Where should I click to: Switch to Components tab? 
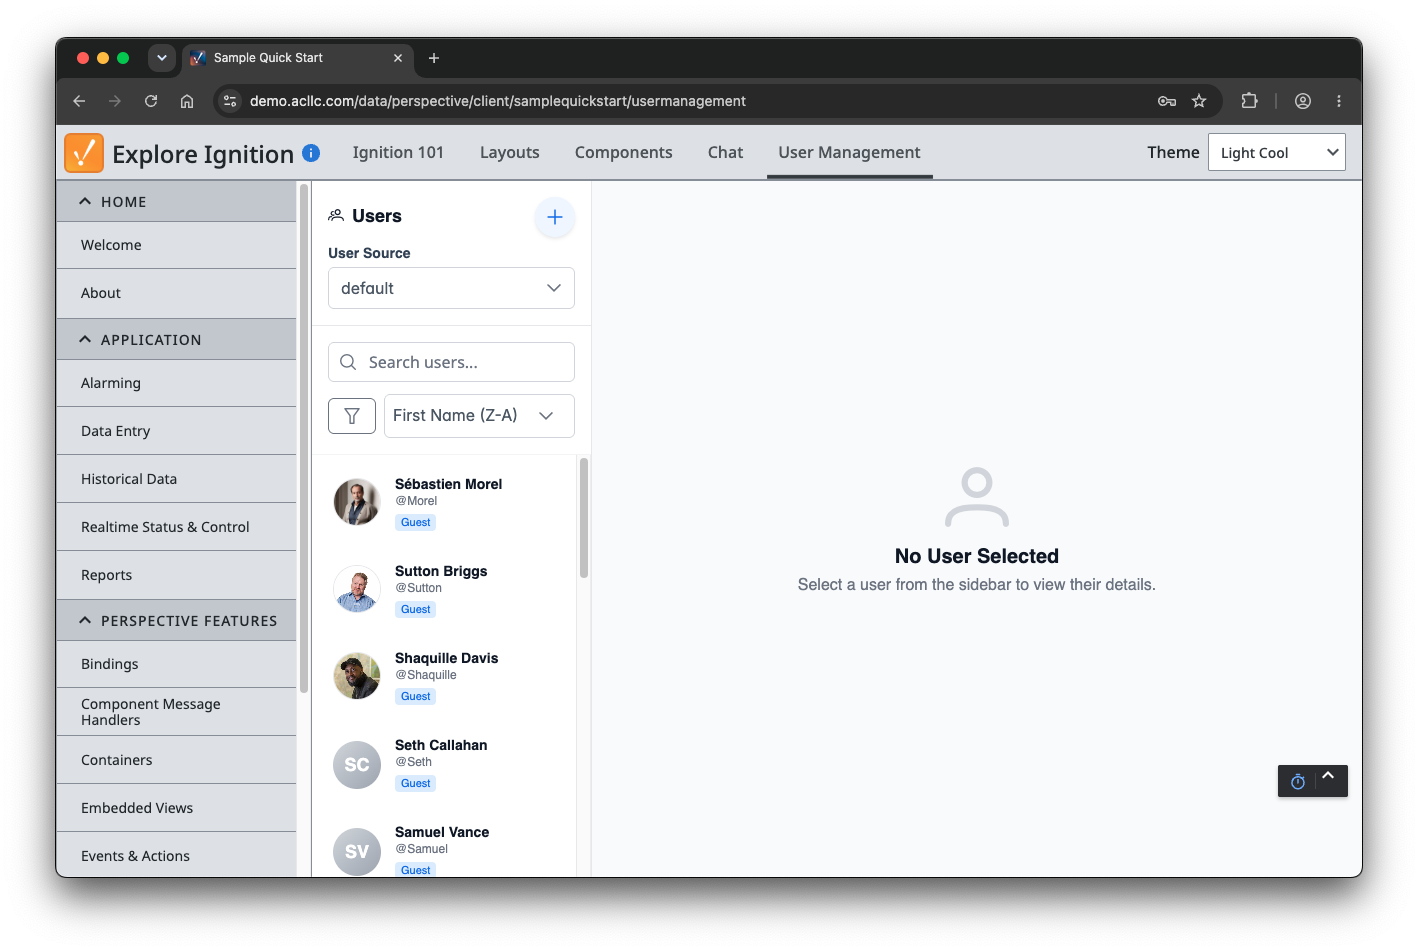coord(624,152)
